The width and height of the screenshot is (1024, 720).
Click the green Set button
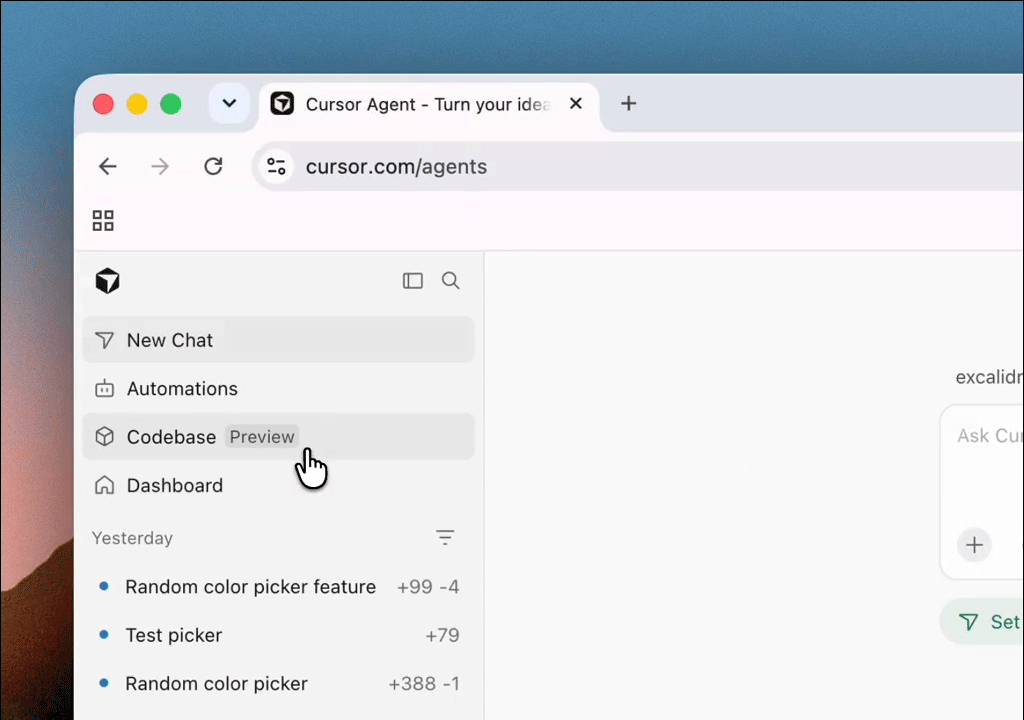(982, 622)
